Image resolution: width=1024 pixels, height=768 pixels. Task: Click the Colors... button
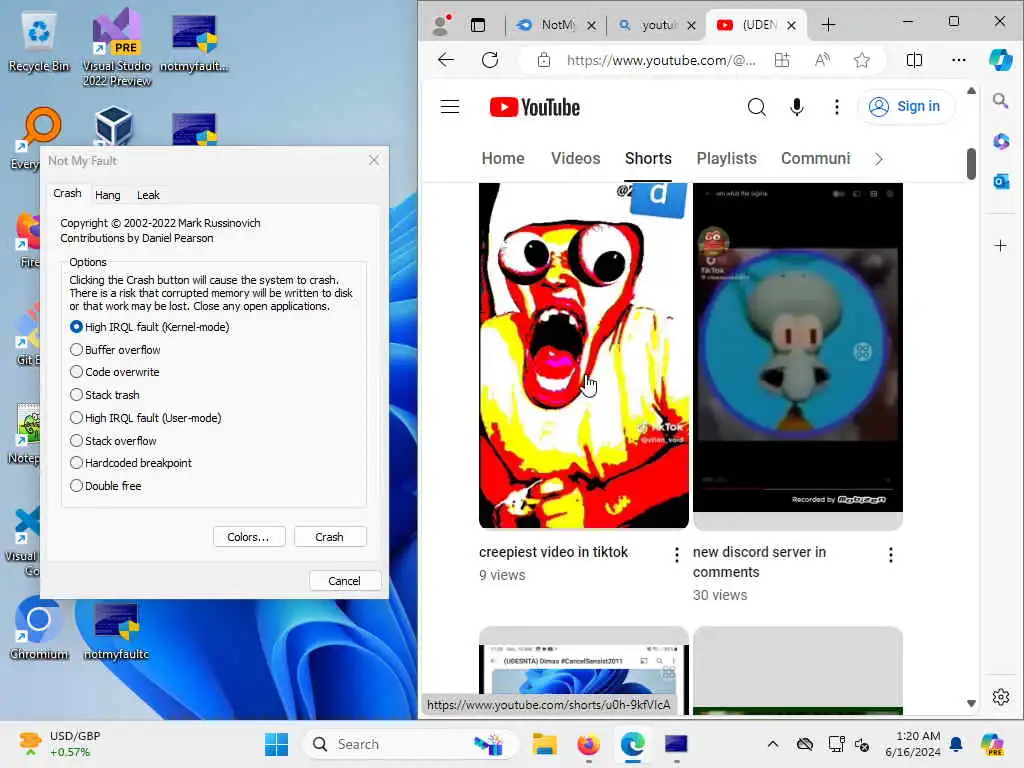pos(249,537)
